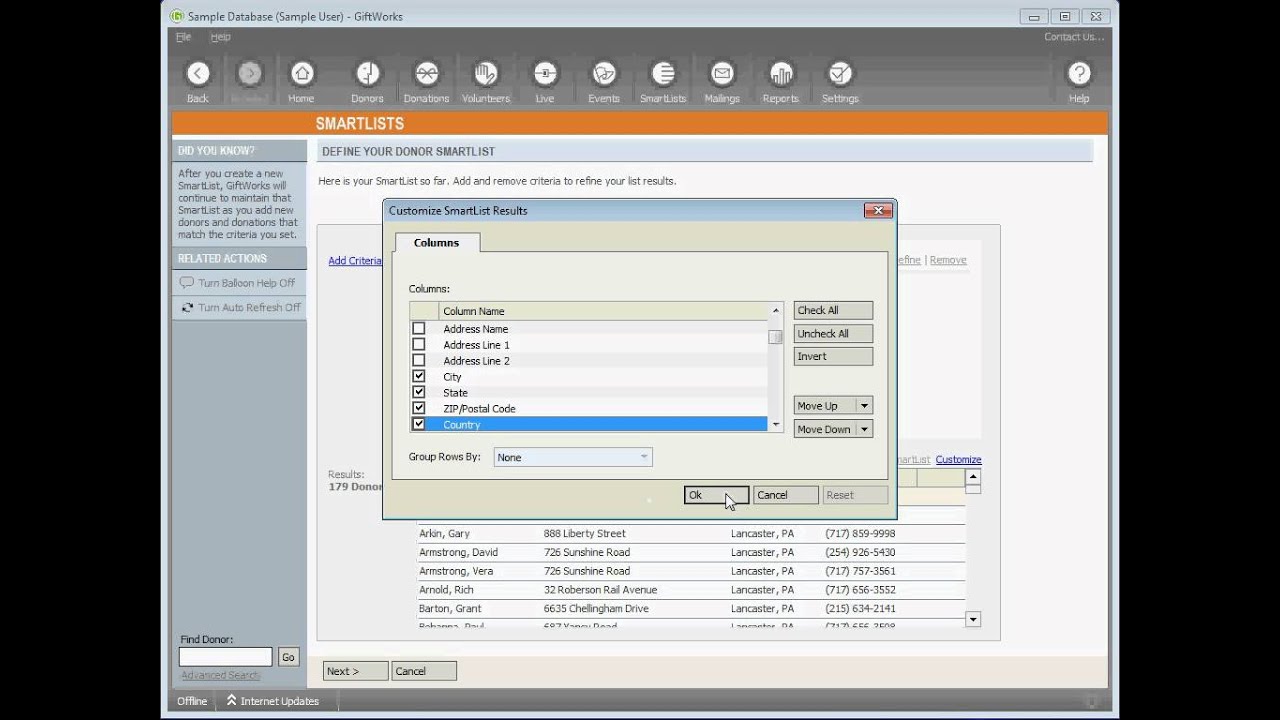The height and width of the screenshot is (720, 1280).
Task: Open the SmartLists toolbar icon
Action: click(x=663, y=74)
